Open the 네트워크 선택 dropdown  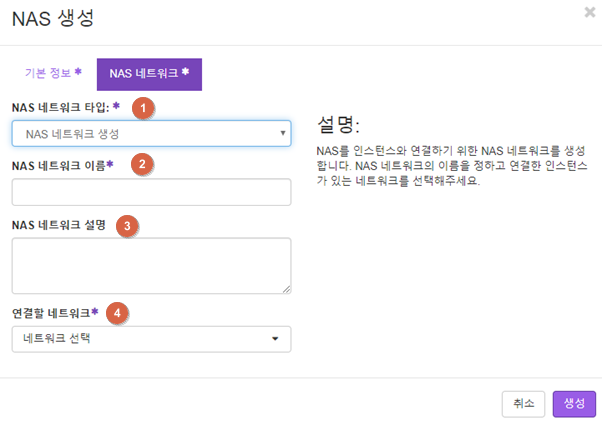coord(152,339)
